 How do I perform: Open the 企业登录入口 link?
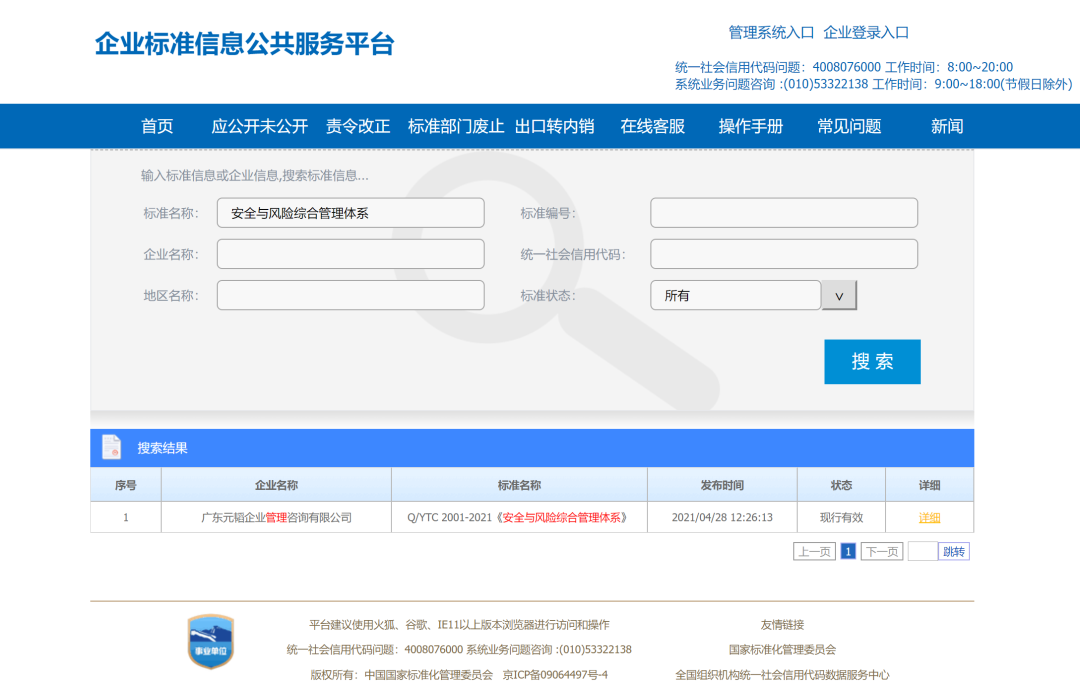click(x=866, y=32)
